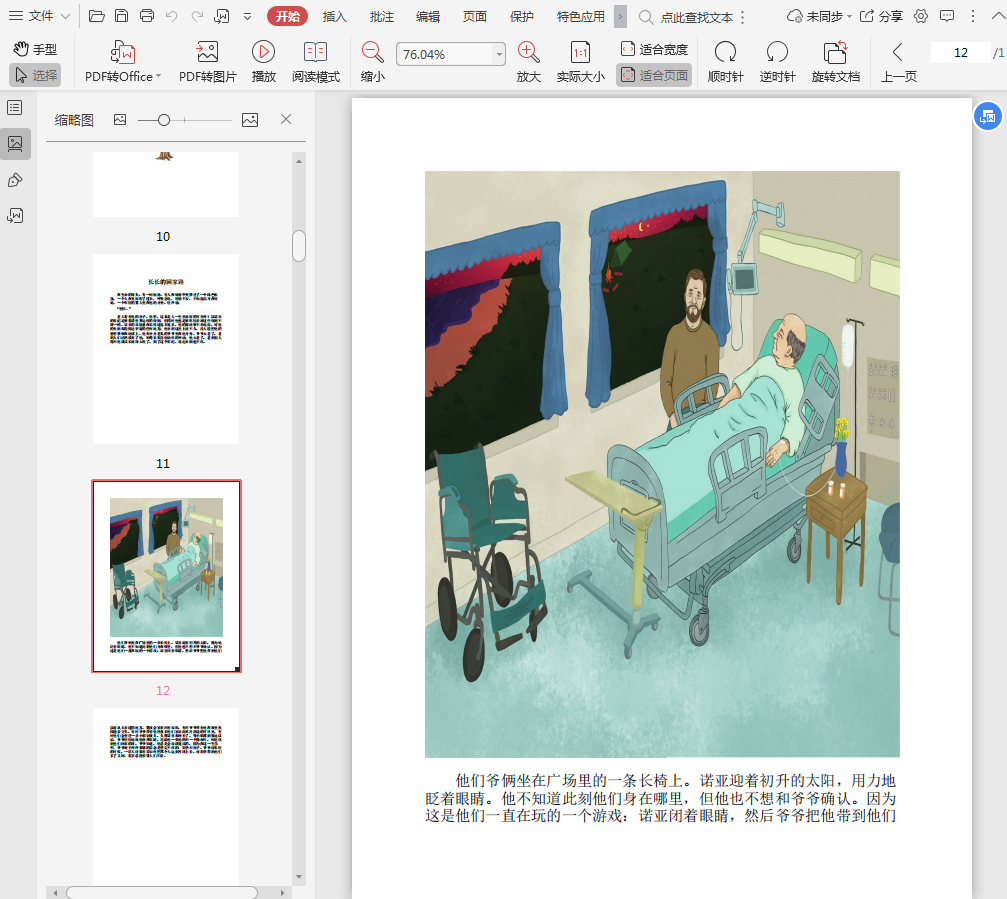1007x899 pixels.
Task: Click the PDF转图片 icon
Action: coord(207,53)
